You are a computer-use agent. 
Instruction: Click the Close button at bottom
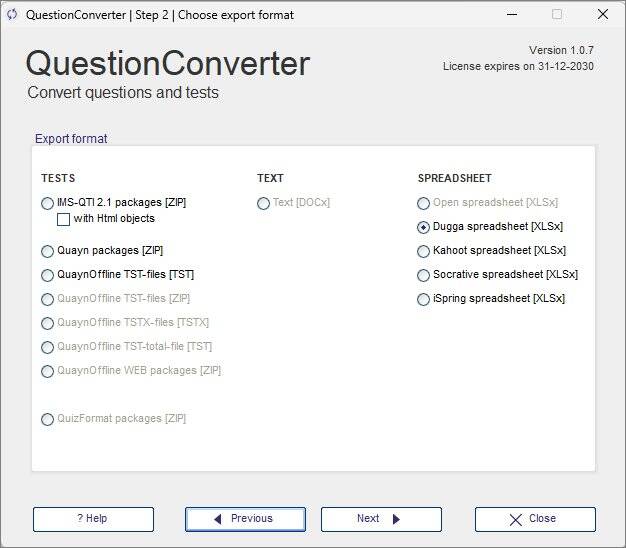(x=535, y=519)
